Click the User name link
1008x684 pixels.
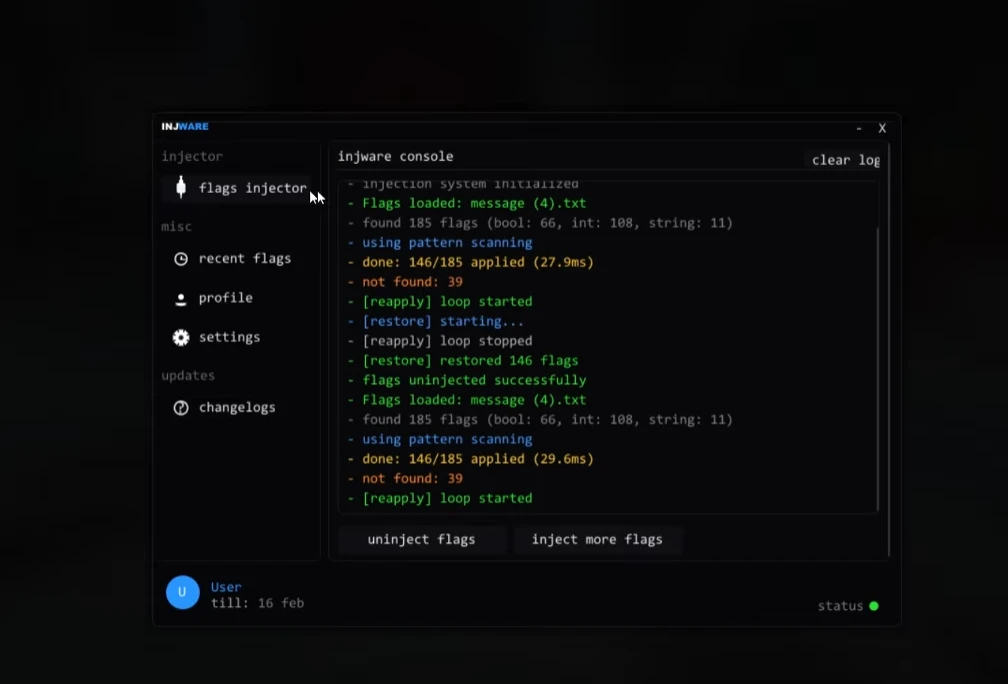pyautogui.click(x=226, y=587)
